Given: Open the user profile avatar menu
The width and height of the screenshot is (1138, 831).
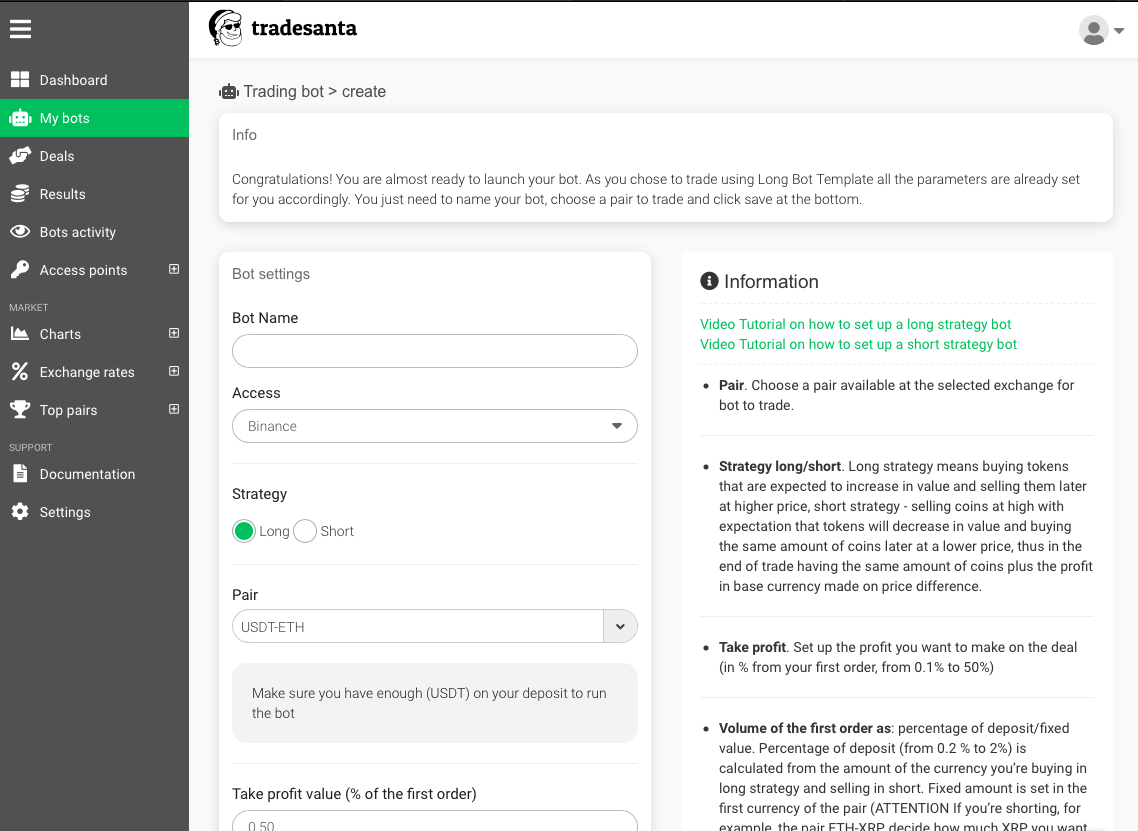Looking at the screenshot, I should (1101, 30).
